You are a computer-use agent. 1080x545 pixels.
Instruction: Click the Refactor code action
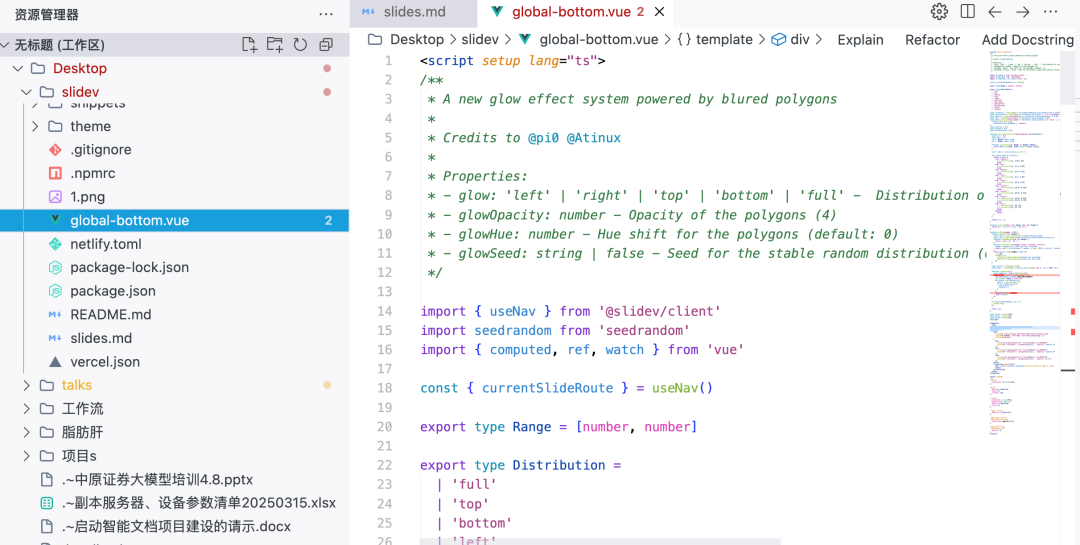(x=933, y=40)
